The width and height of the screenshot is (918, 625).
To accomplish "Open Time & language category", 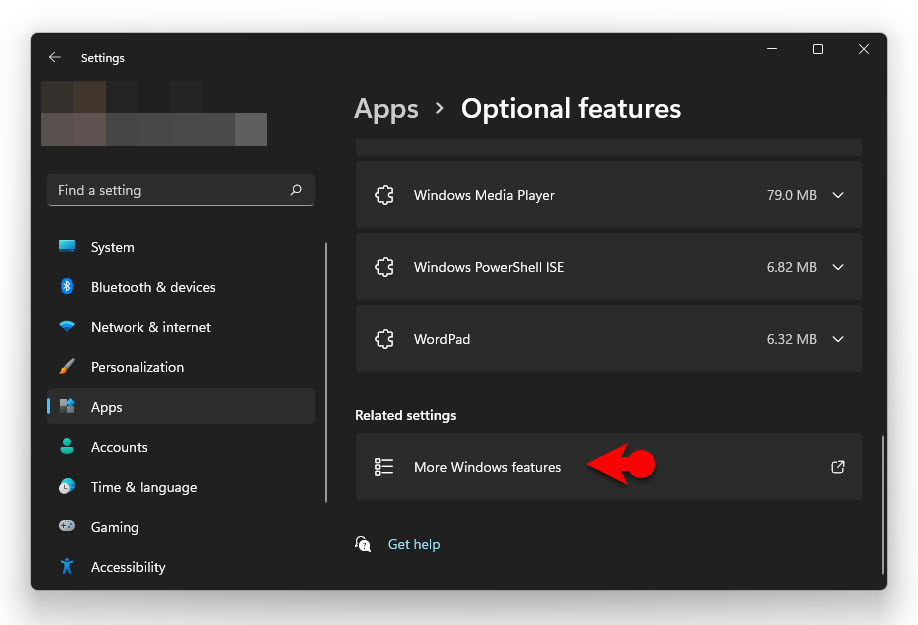I will click(x=181, y=487).
